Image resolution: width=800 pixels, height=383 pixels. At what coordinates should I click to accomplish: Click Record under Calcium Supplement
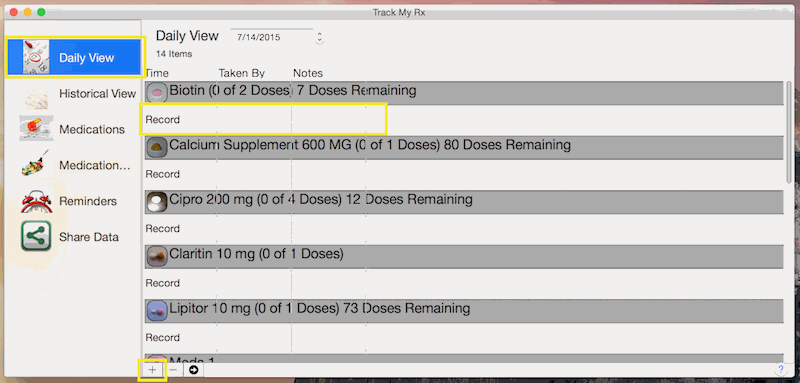pyautogui.click(x=163, y=174)
